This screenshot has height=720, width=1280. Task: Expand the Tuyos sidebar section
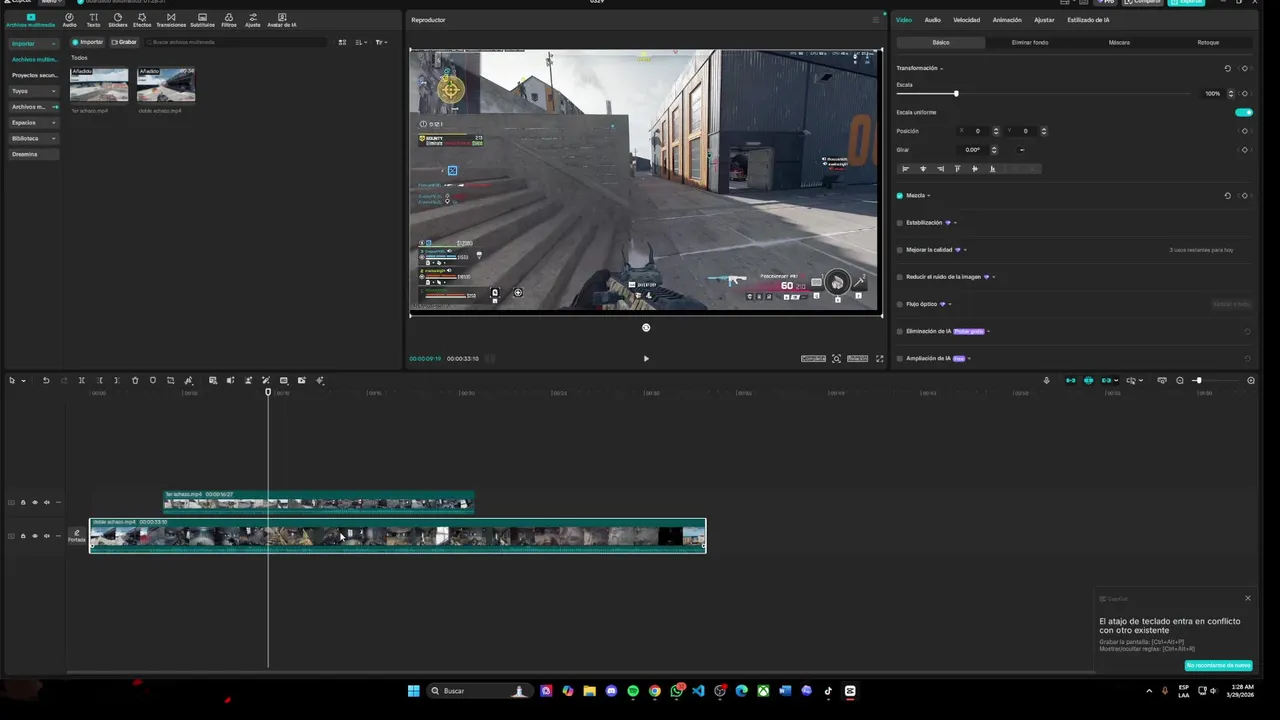coord(54,91)
